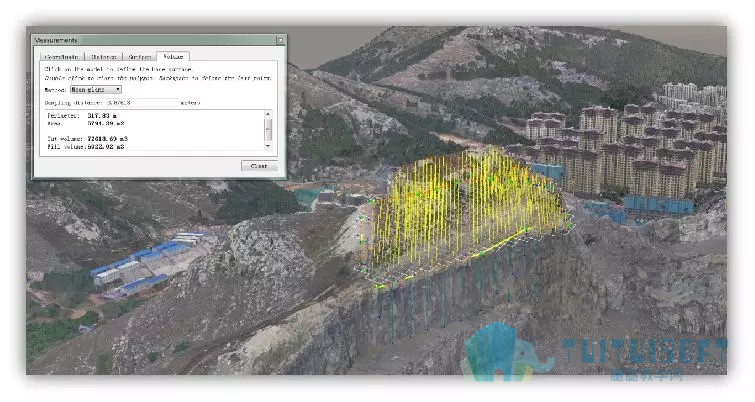
Task: Click into the Sampling distance field
Action: click(x=142, y=103)
